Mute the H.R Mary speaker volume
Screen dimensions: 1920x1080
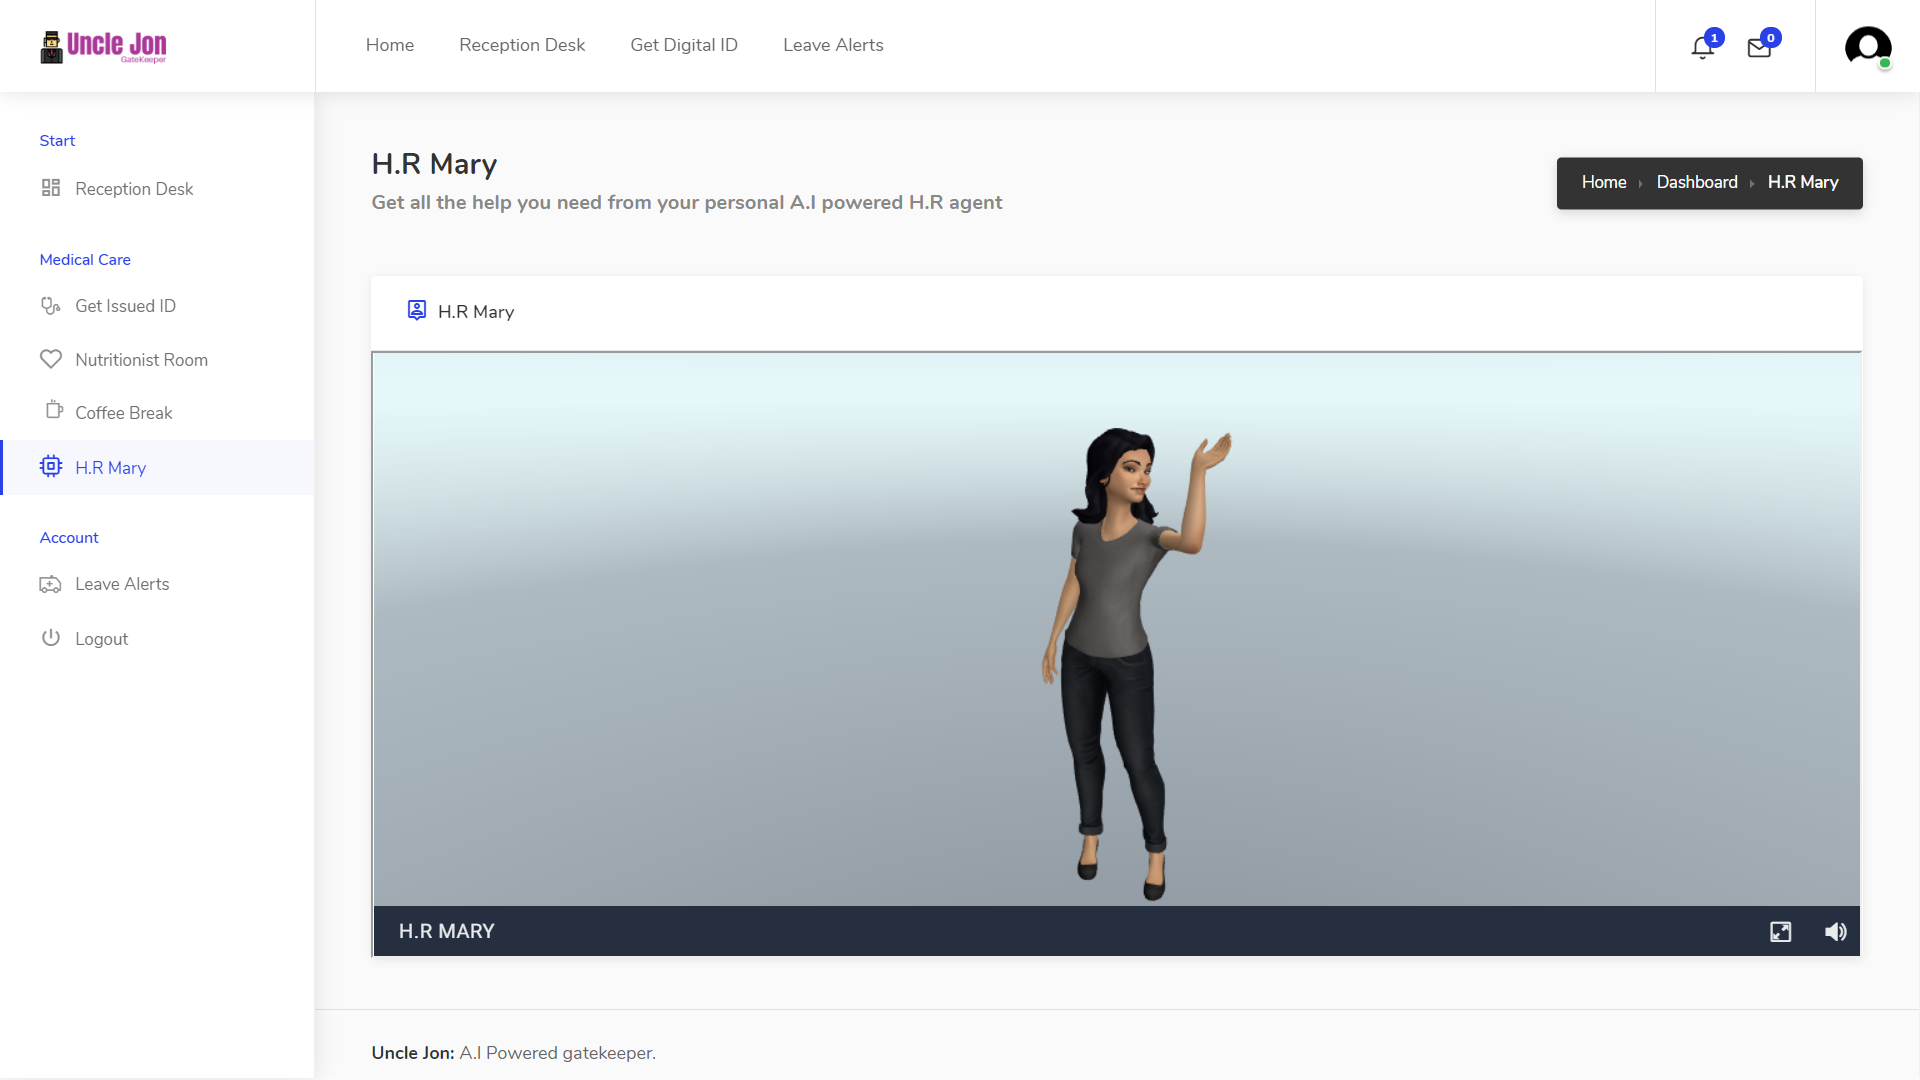tap(1835, 932)
